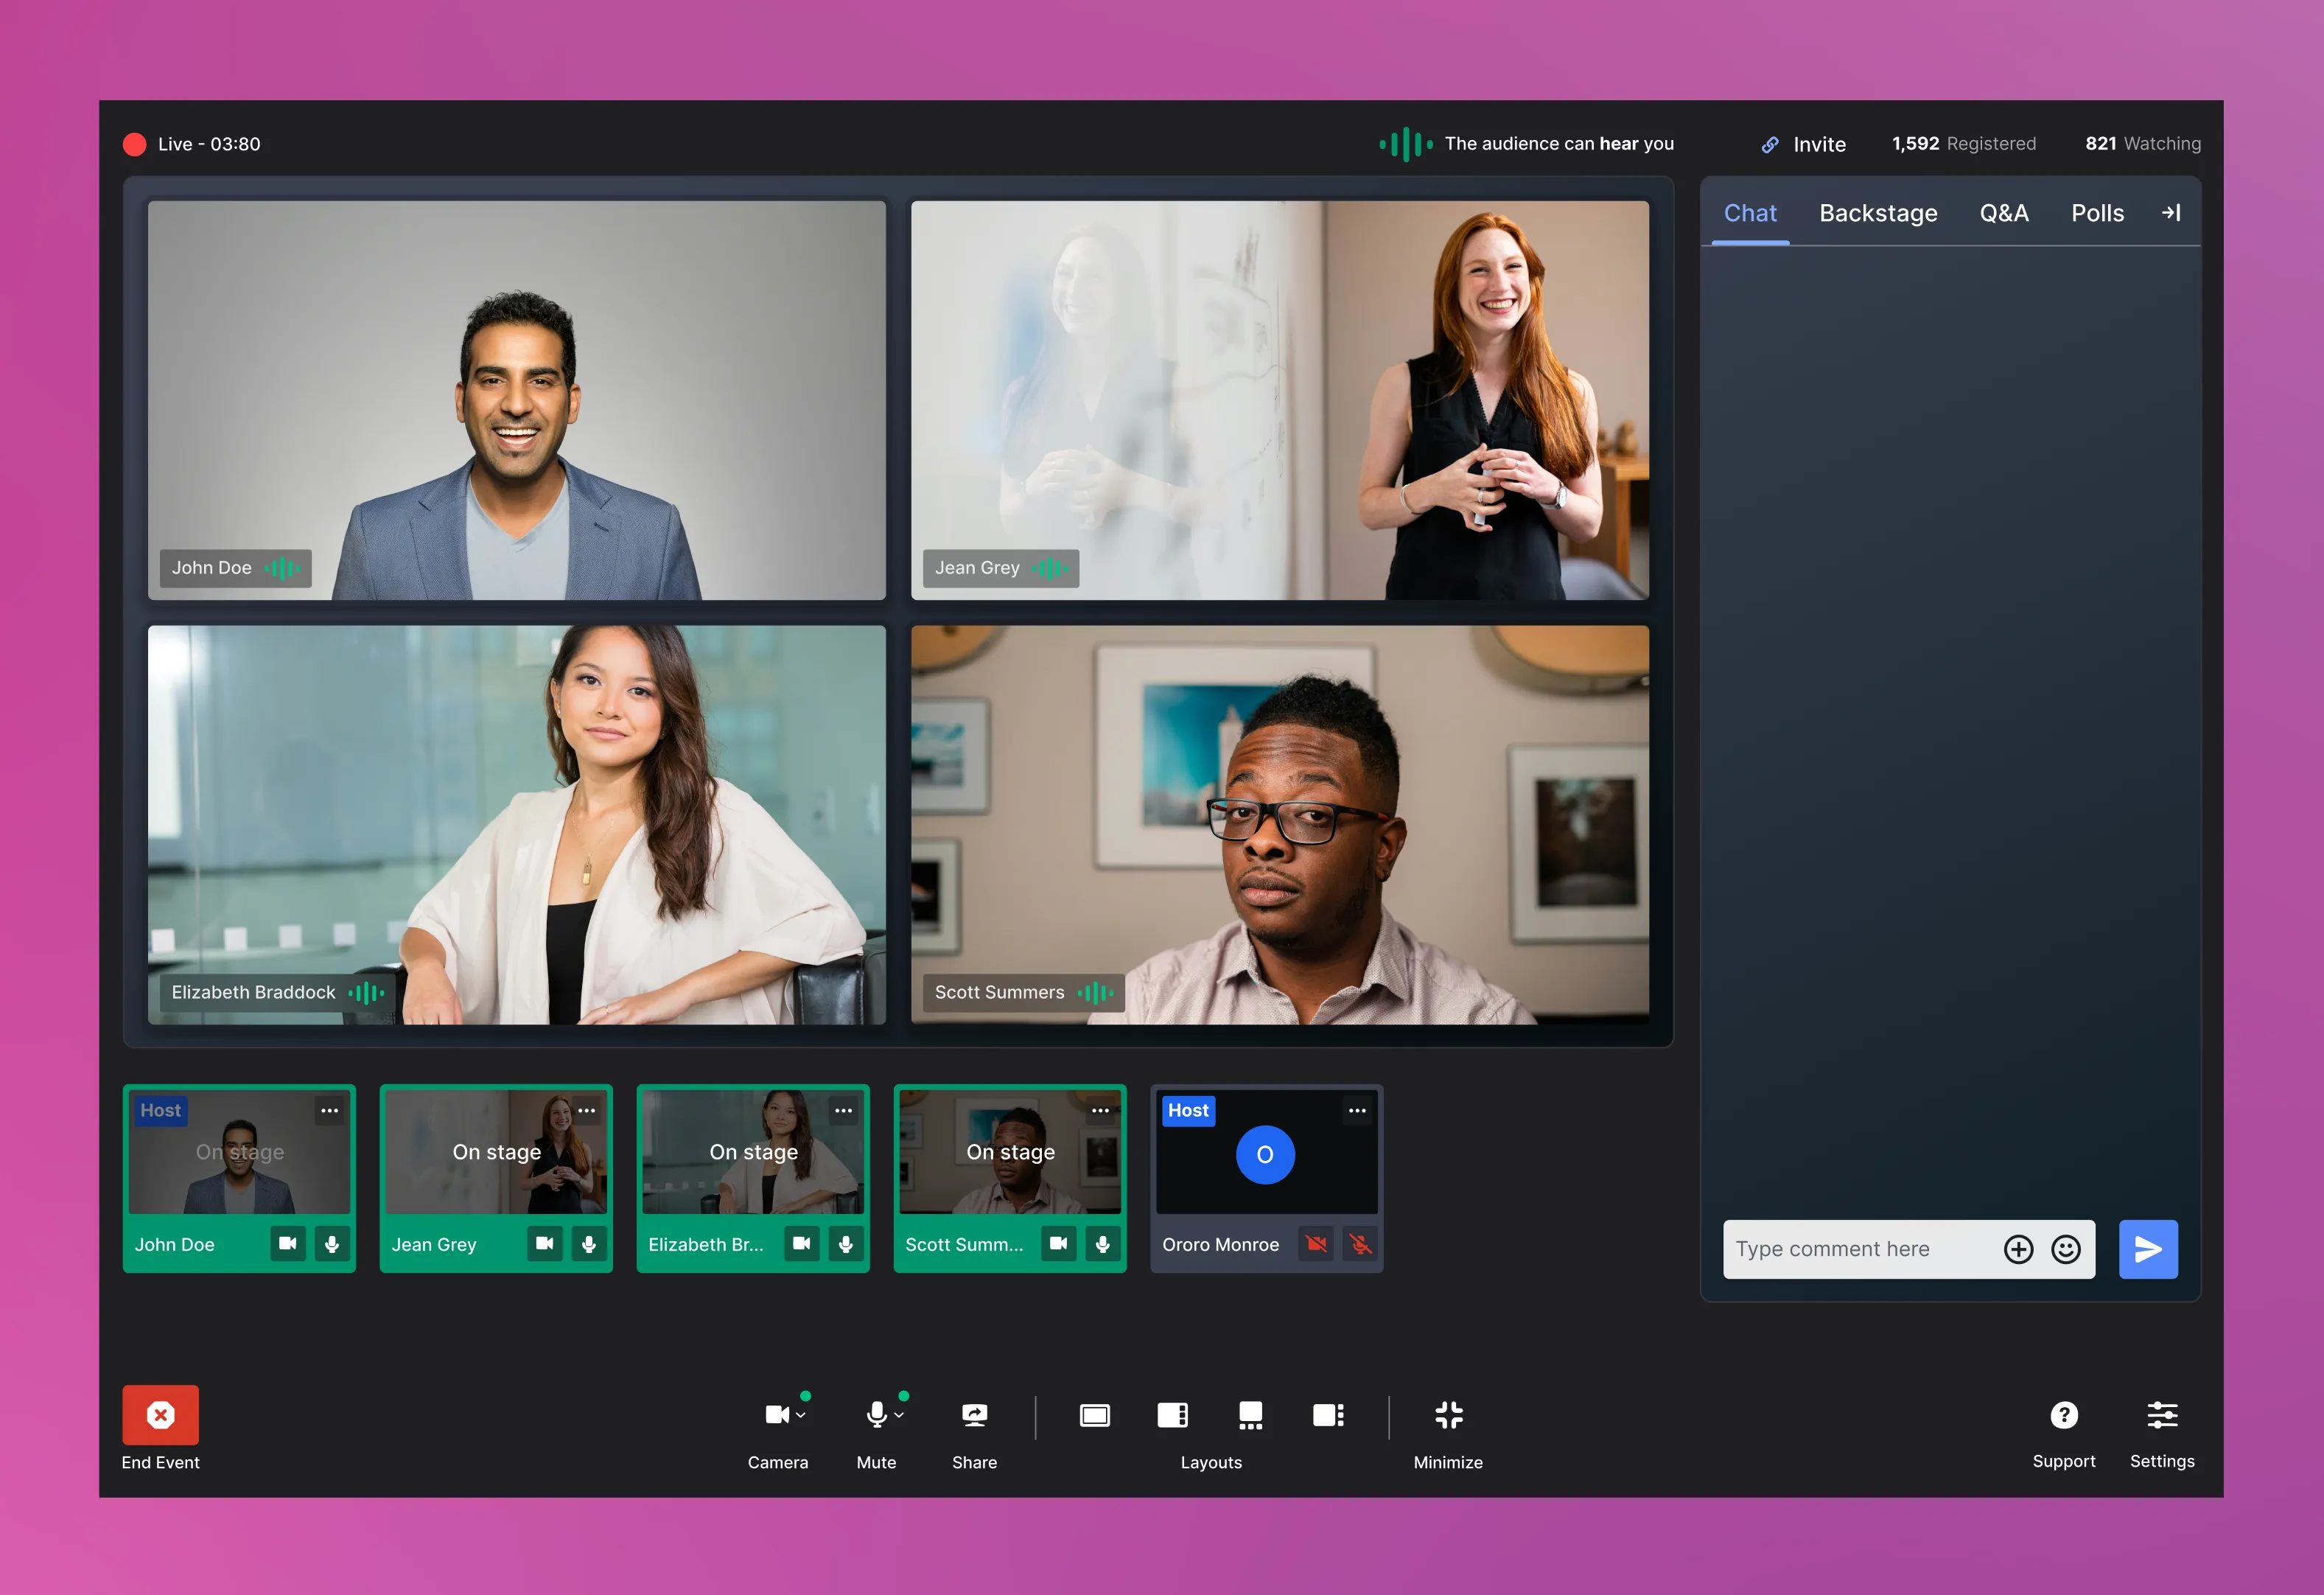Image resolution: width=2324 pixels, height=1595 pixels.
Task: Expand the microphone options chevron
Action: (899, 1415)
